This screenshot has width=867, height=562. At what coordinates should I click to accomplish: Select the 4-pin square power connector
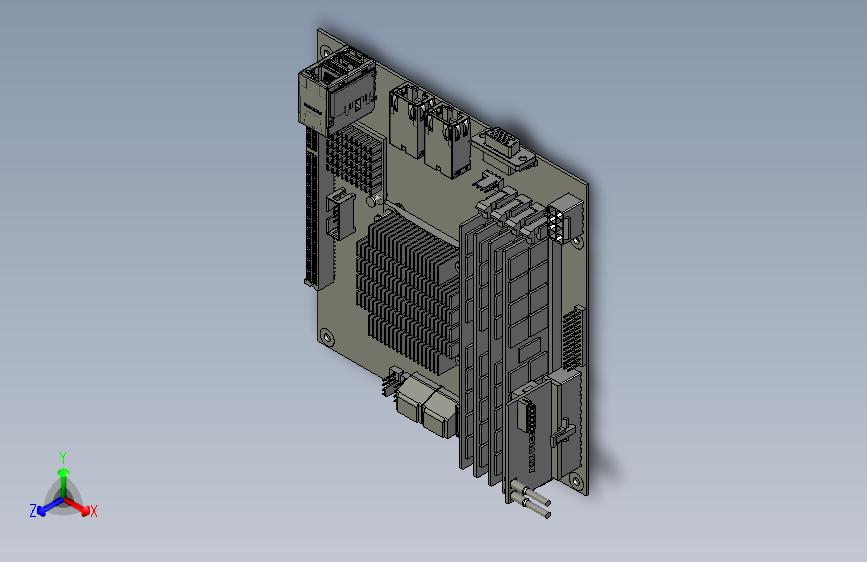pyautogui.click(x=566, y=219)
